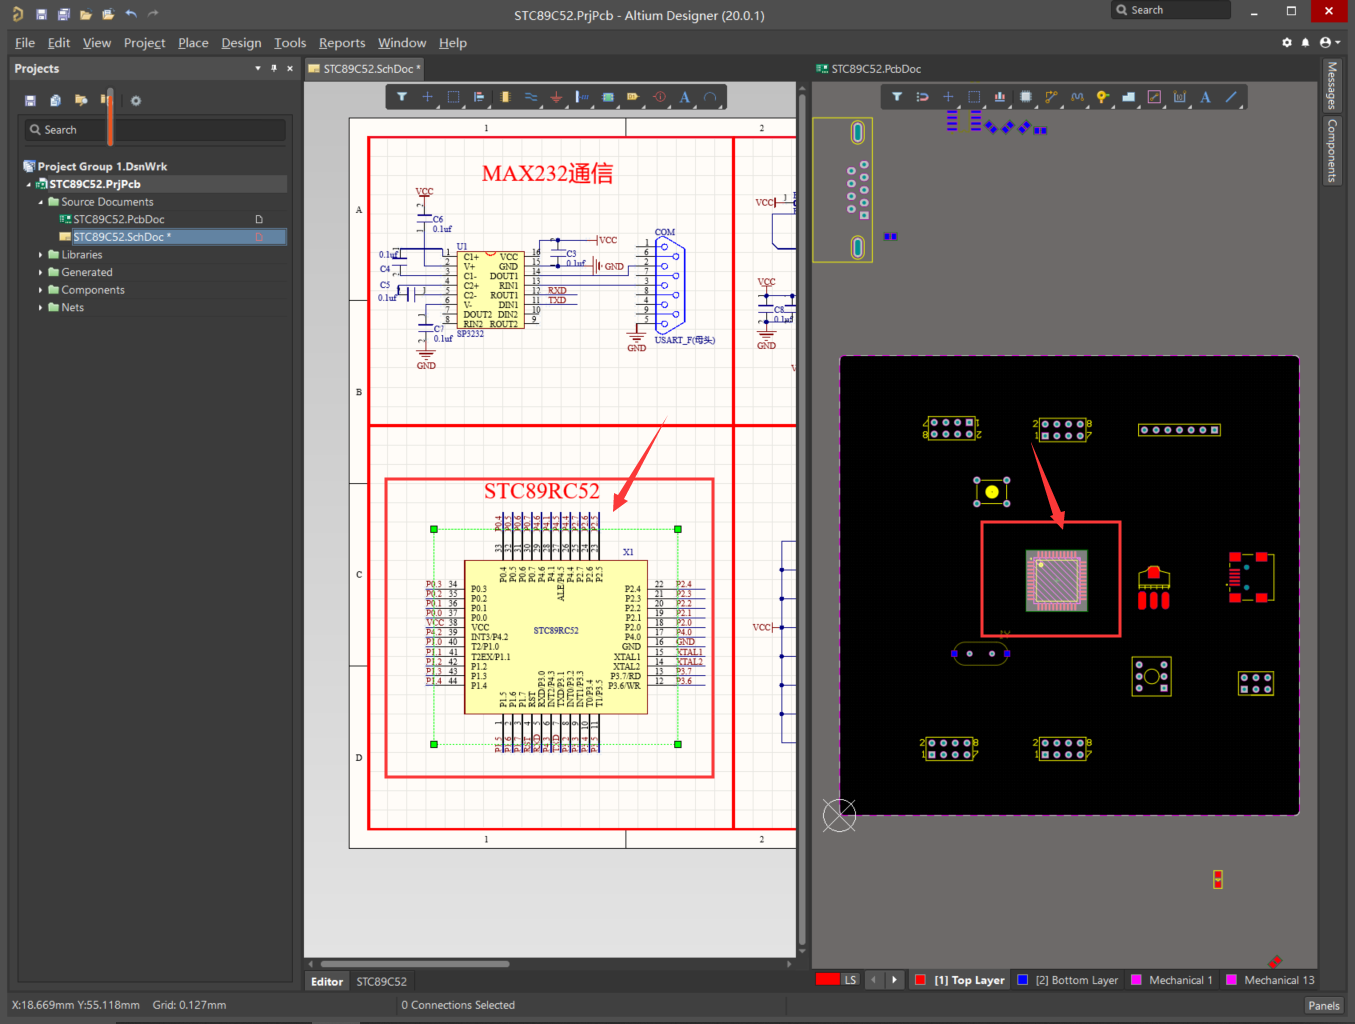The width and height of the screenshot is (1355, 1024).
Task: Toggle the LS layer set button
Action: point(849,979)
